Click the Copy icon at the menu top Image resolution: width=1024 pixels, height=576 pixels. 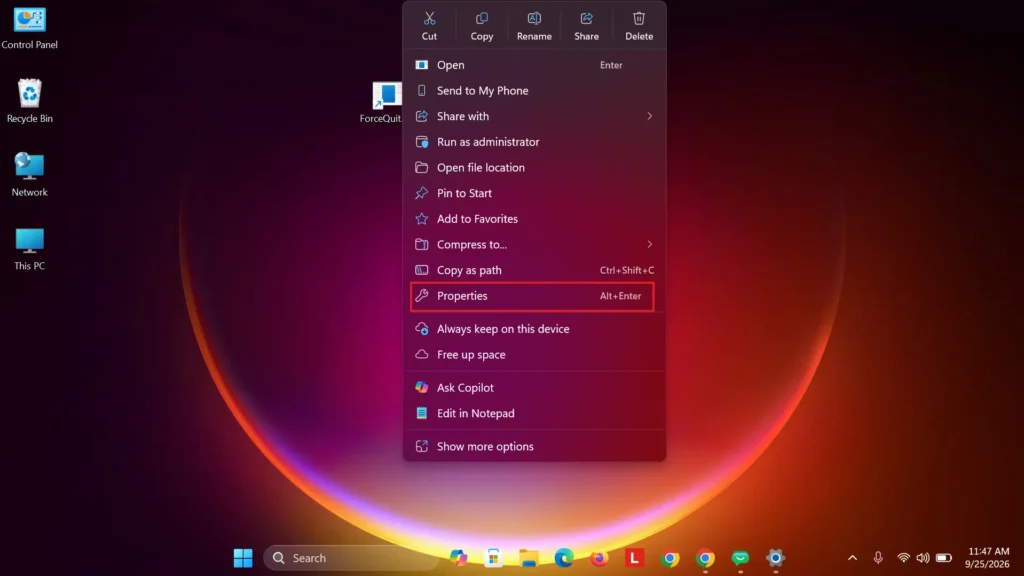click(482, 18)
